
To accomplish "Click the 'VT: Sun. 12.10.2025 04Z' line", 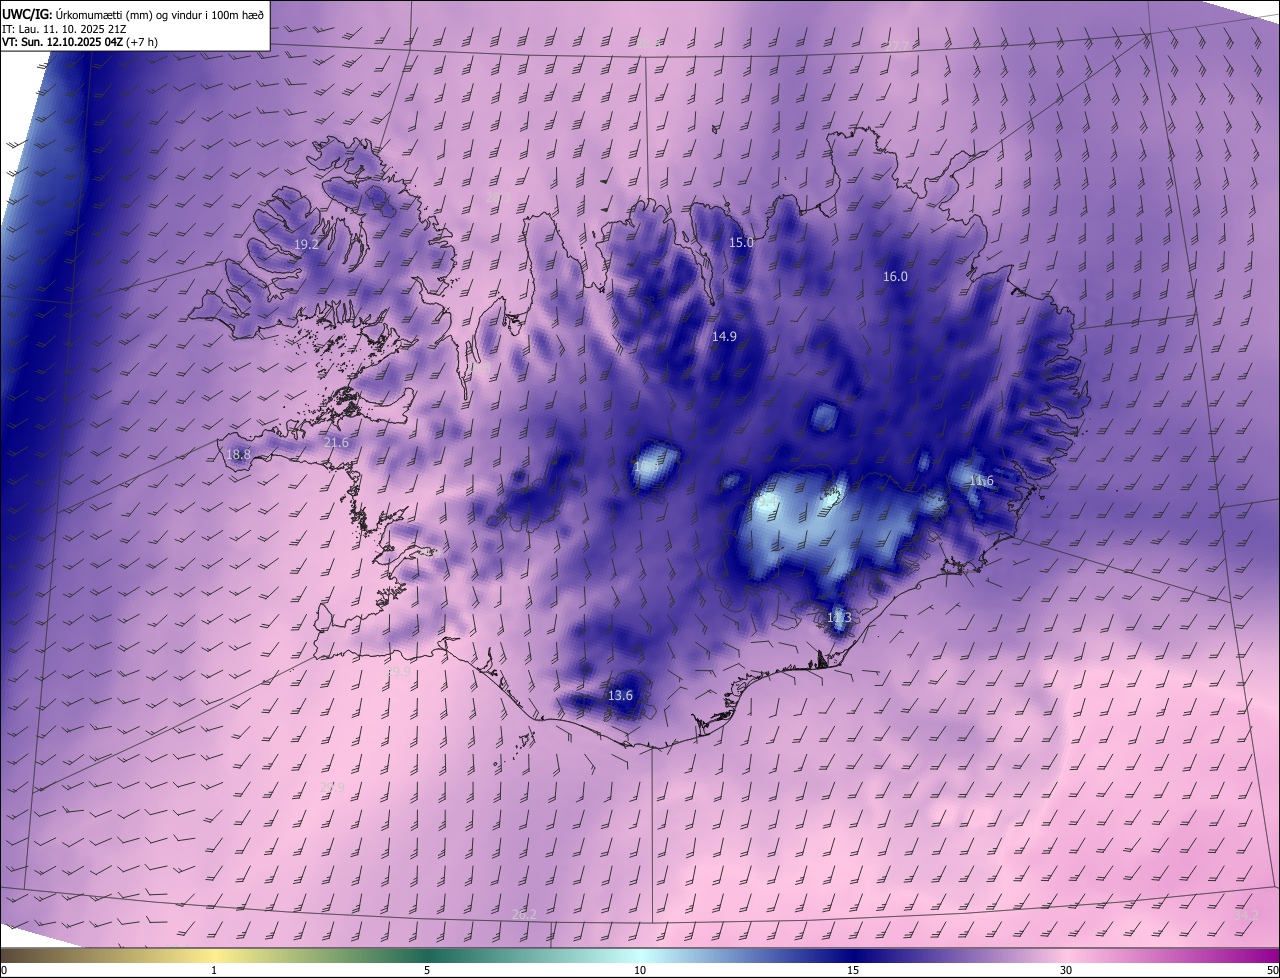I will tap(80, 42).
